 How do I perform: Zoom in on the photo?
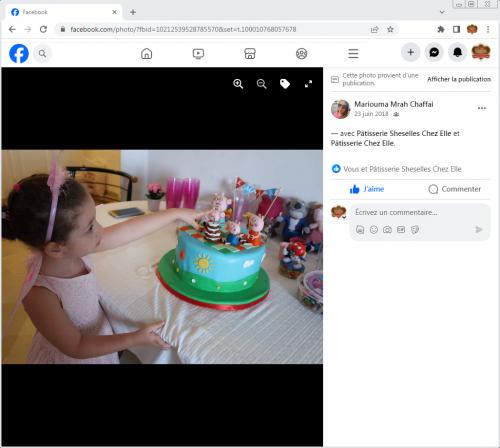point(238,84)
